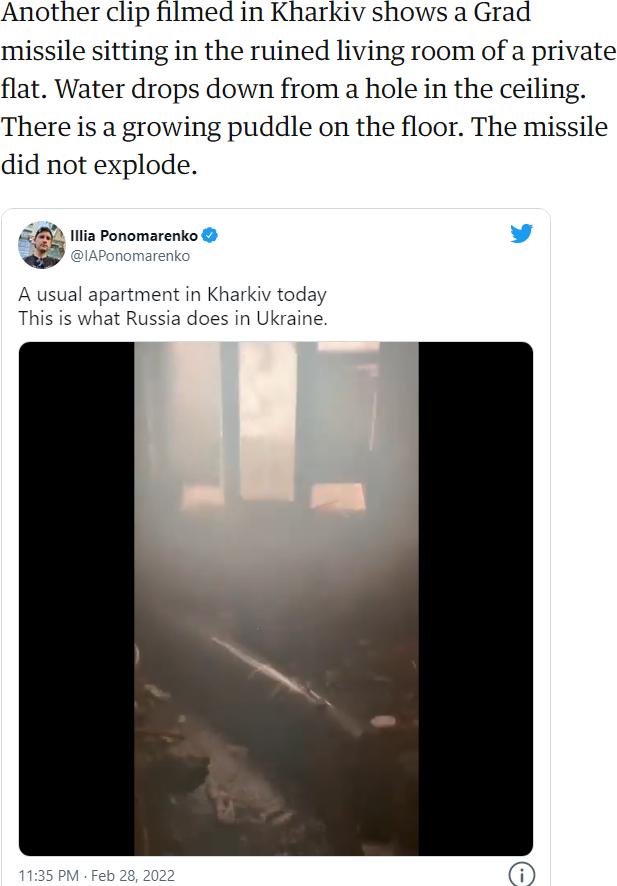Play the embedded Kharkiv apartment video
617x886 pixels.
pyautogui.click(x=276, y=598)
